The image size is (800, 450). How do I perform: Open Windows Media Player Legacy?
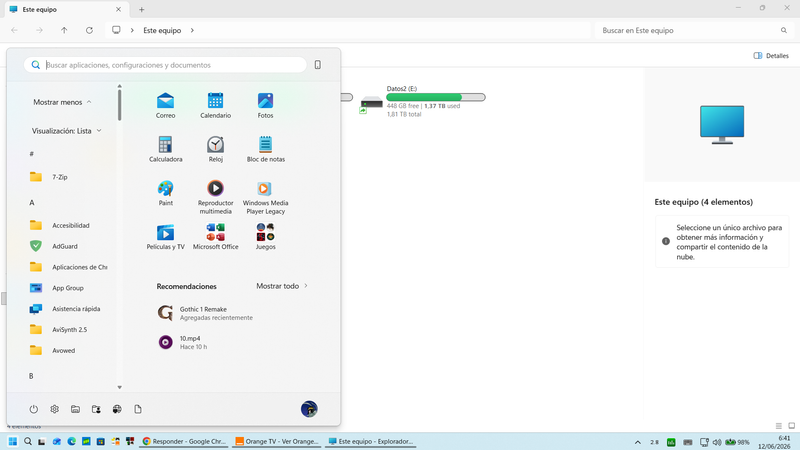tap(265, 197)
